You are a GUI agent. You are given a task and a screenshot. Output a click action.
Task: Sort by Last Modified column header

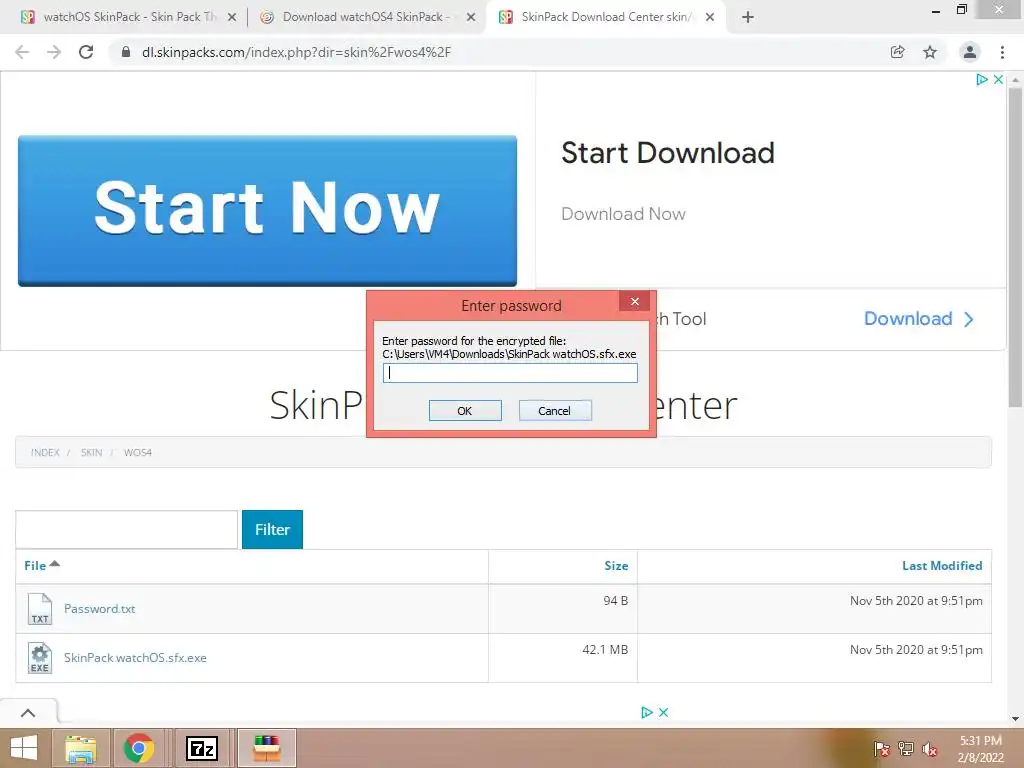pos(942,566)
